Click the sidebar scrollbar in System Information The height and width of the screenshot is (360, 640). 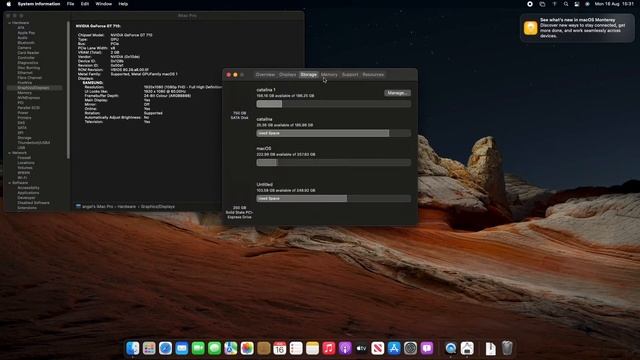click(x=68, y=90)
